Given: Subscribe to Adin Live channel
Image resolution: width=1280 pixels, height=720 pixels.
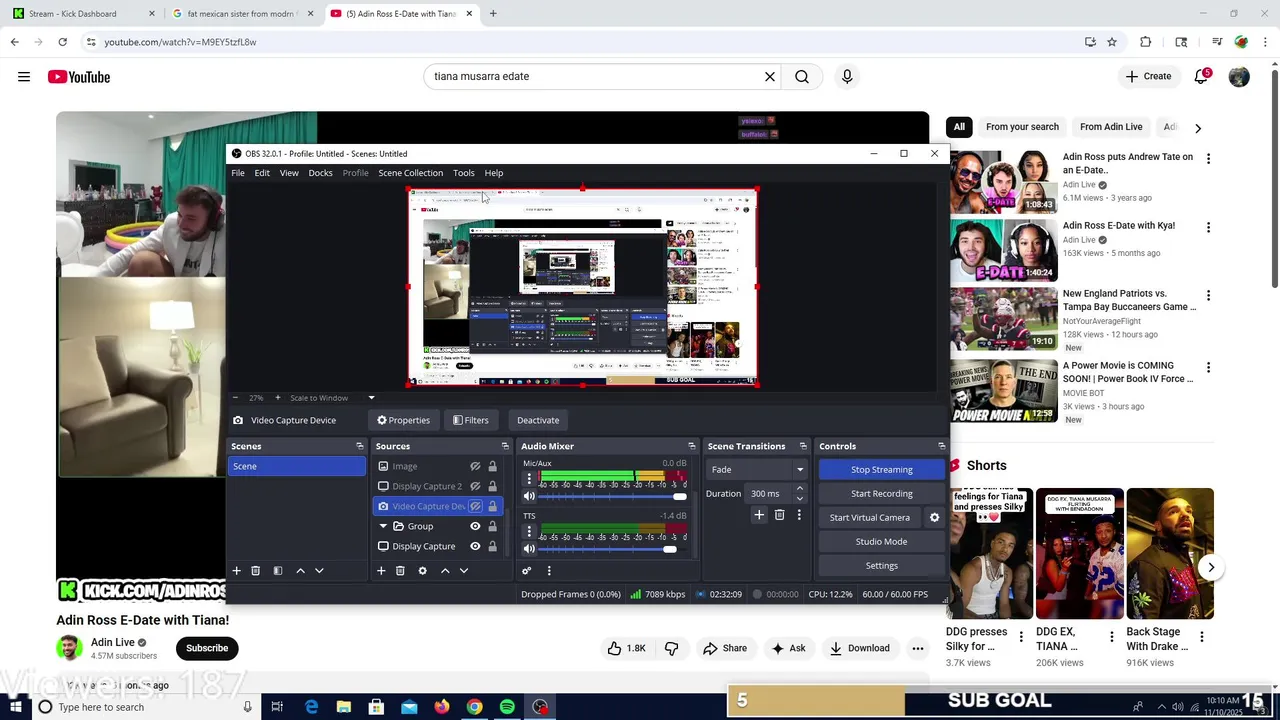Looking at the screenshot, I should pos(207,648).
